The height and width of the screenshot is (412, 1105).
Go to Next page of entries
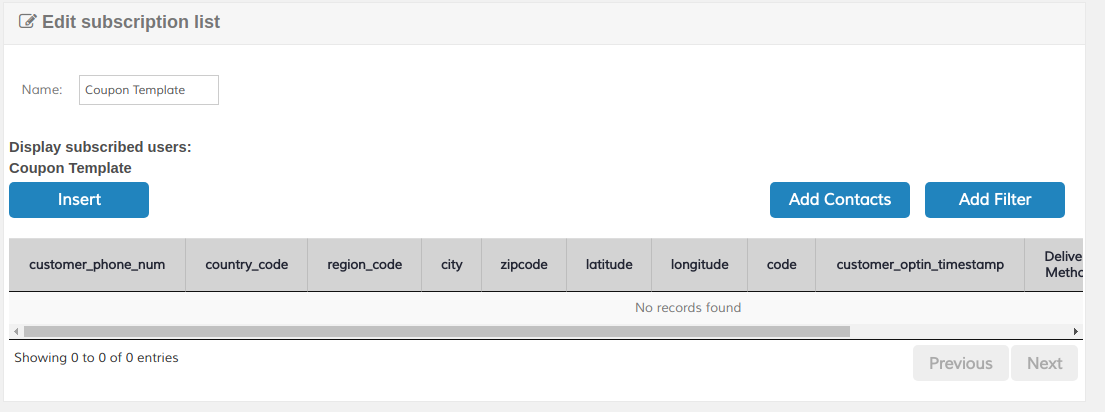click(x=1044, y=363)
